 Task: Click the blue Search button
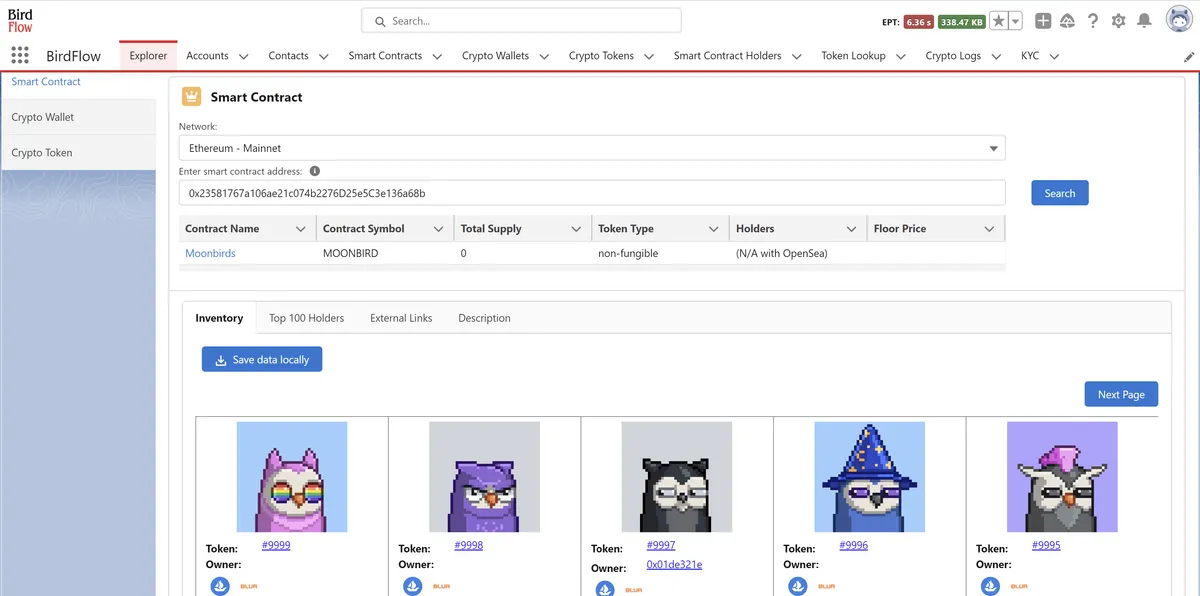click(x=1060, y=193)
